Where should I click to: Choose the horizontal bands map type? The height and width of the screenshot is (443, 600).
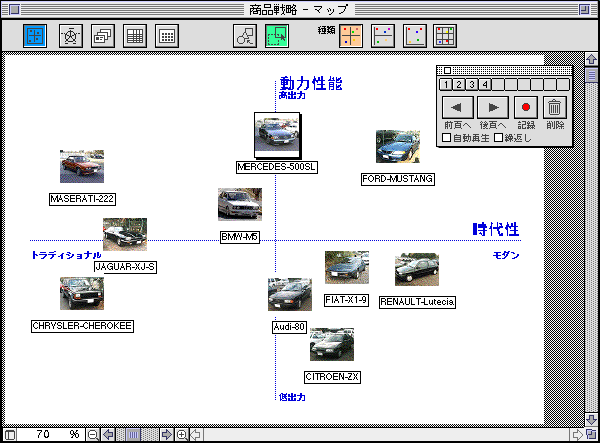tap(383, 36)
